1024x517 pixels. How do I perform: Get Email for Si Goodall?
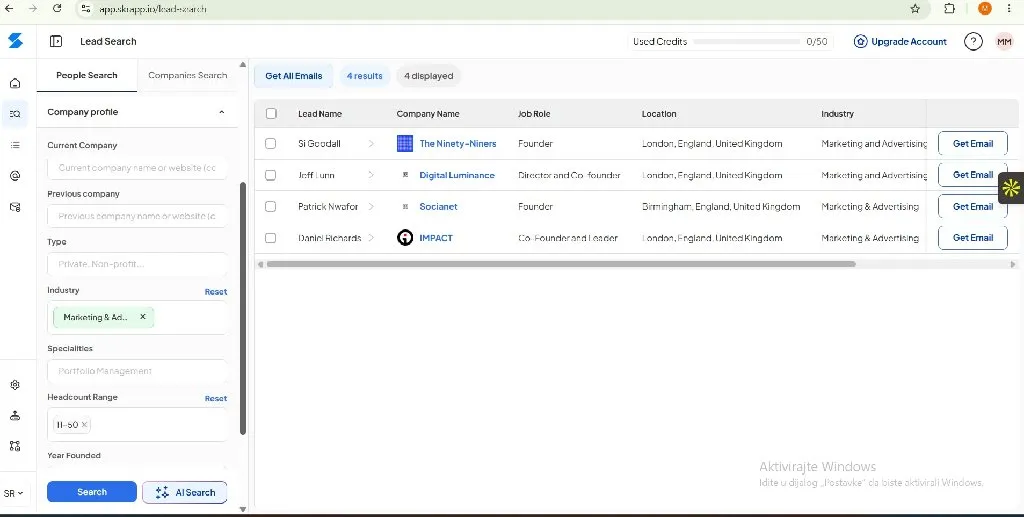pyautogui.click(x=972, y=144)
